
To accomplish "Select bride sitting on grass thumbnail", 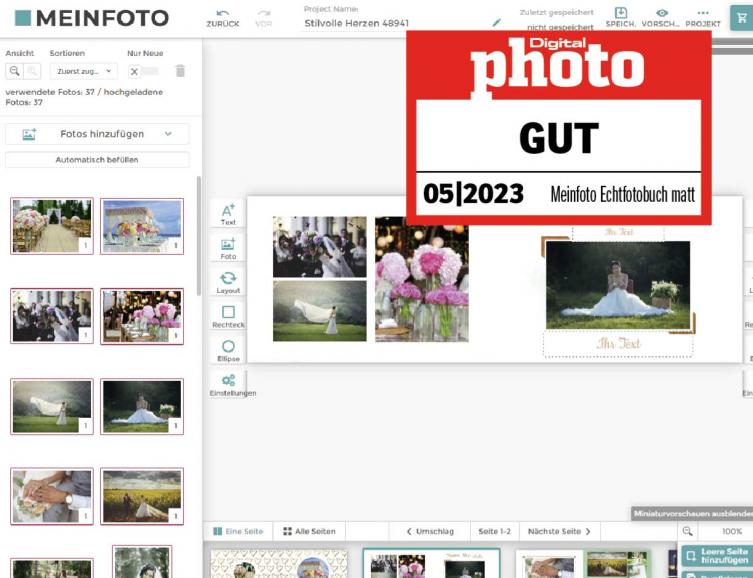I will [x=142, y=406].
